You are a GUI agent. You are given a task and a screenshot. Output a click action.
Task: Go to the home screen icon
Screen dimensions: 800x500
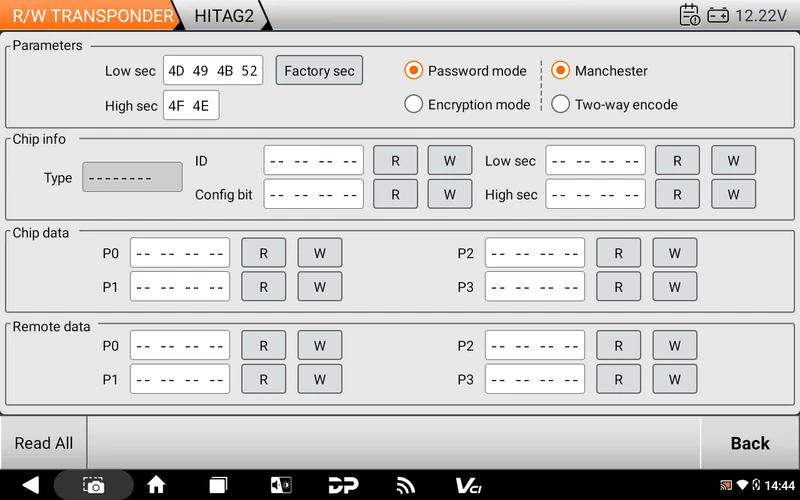156,485
